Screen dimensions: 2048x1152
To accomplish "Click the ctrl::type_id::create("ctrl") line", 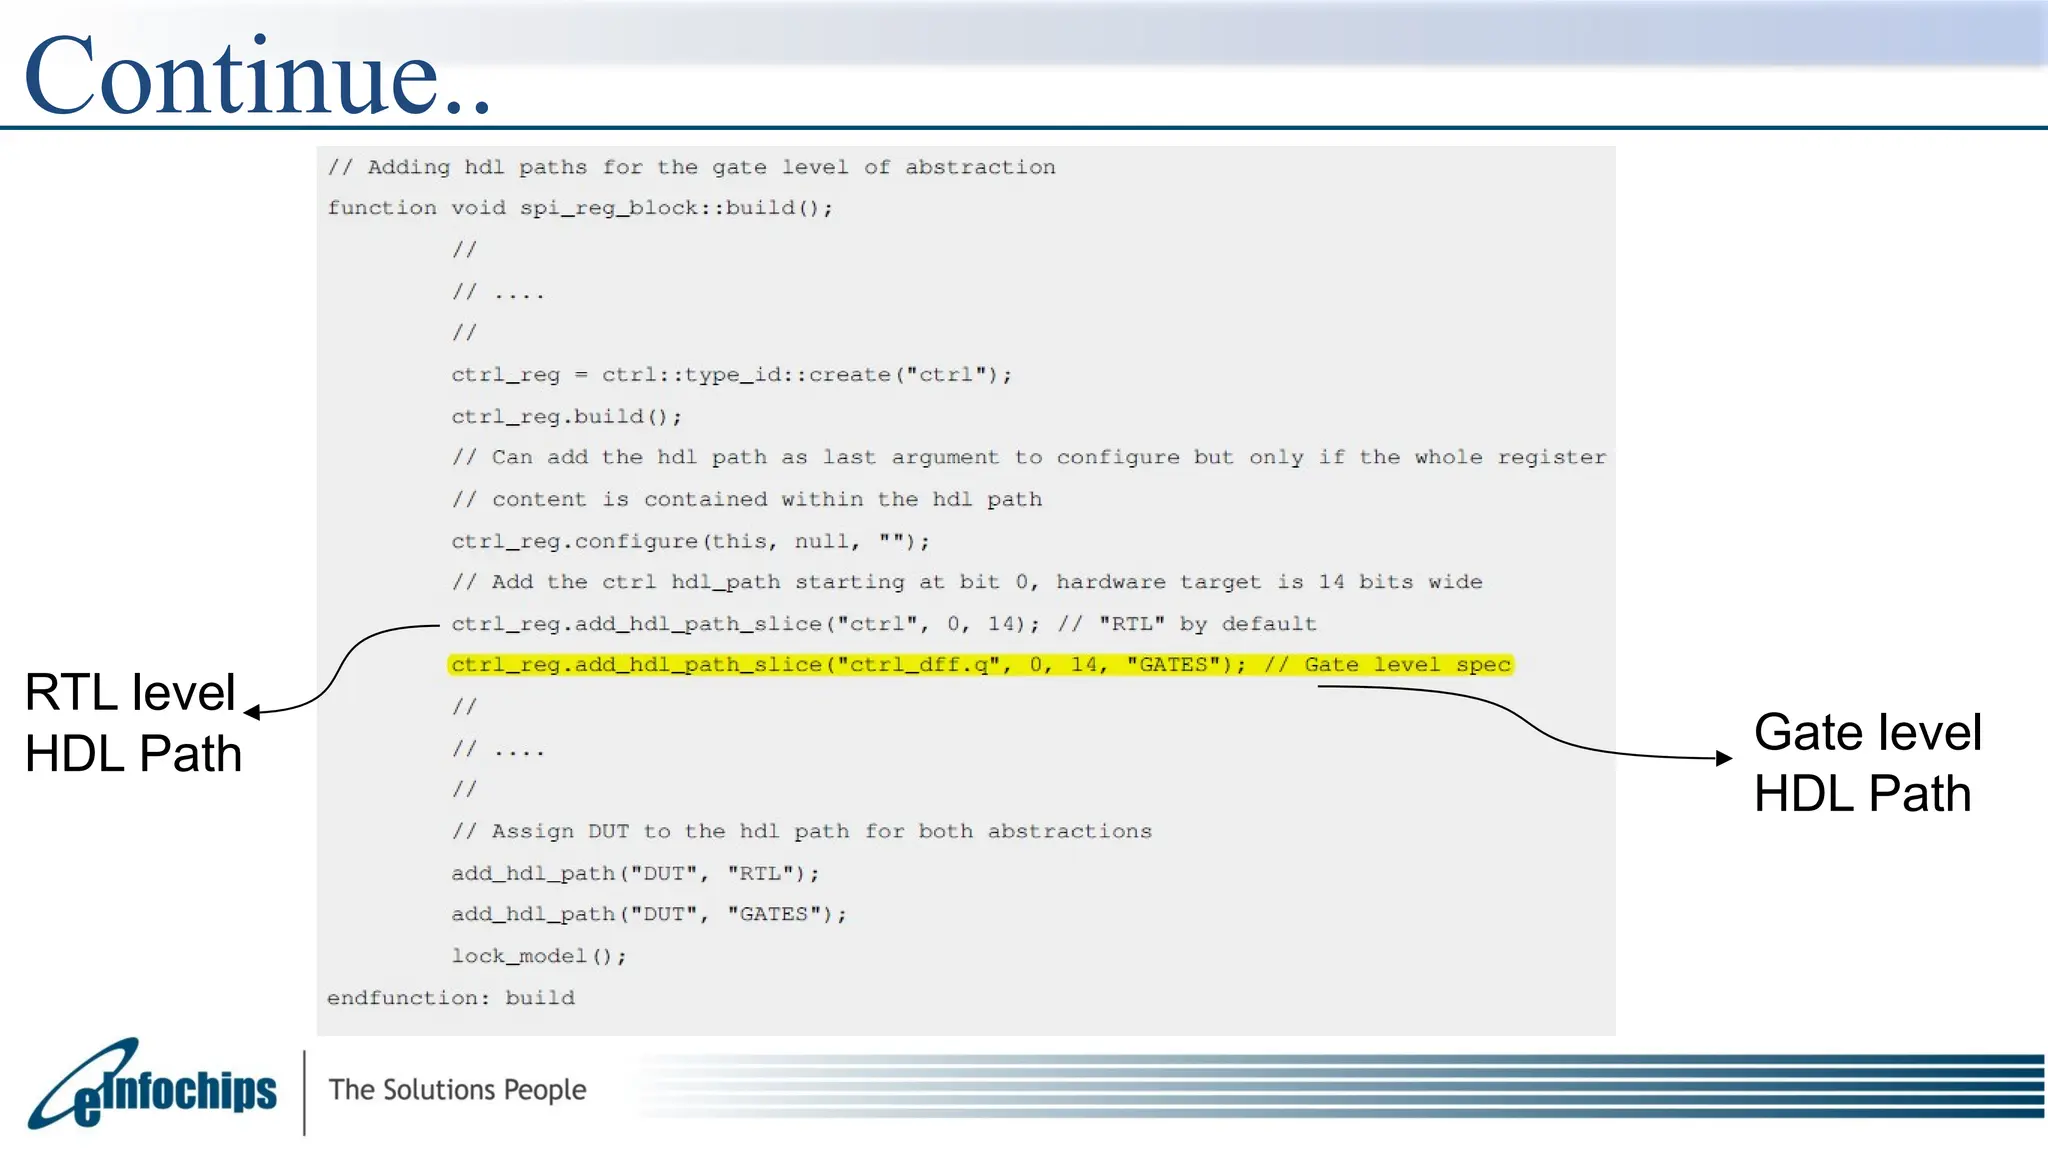I will pos(731,375).
